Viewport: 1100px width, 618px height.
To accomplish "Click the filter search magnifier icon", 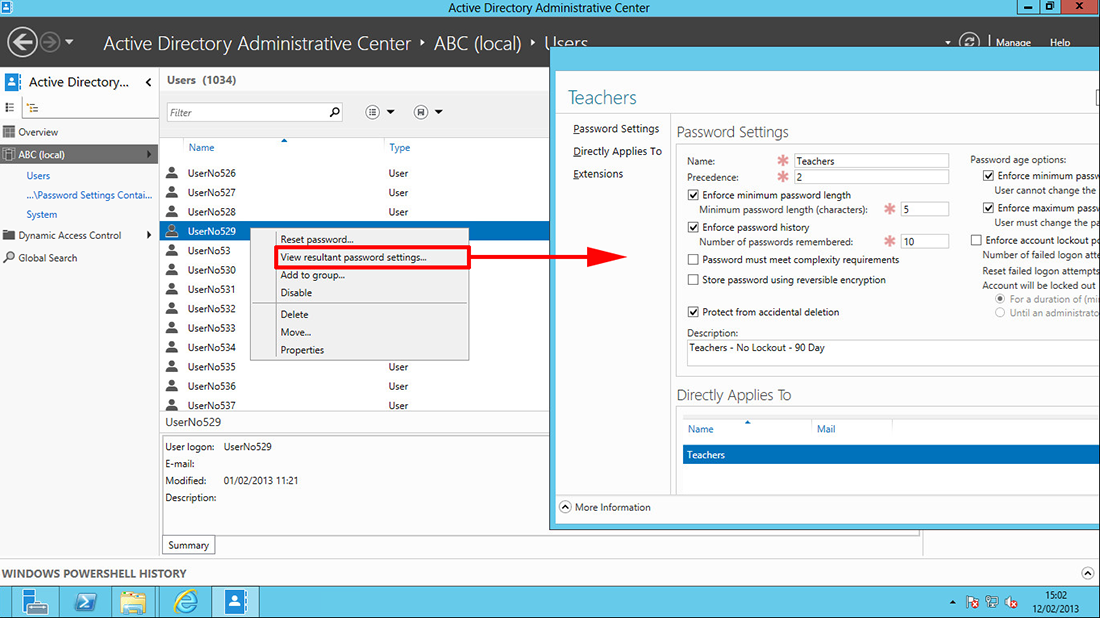I will [335, 112].
